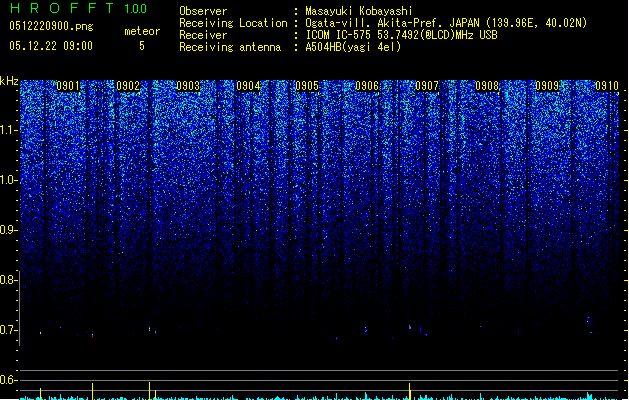
Task: Click the 0909 time marker
Action: (x=547, y=86)
